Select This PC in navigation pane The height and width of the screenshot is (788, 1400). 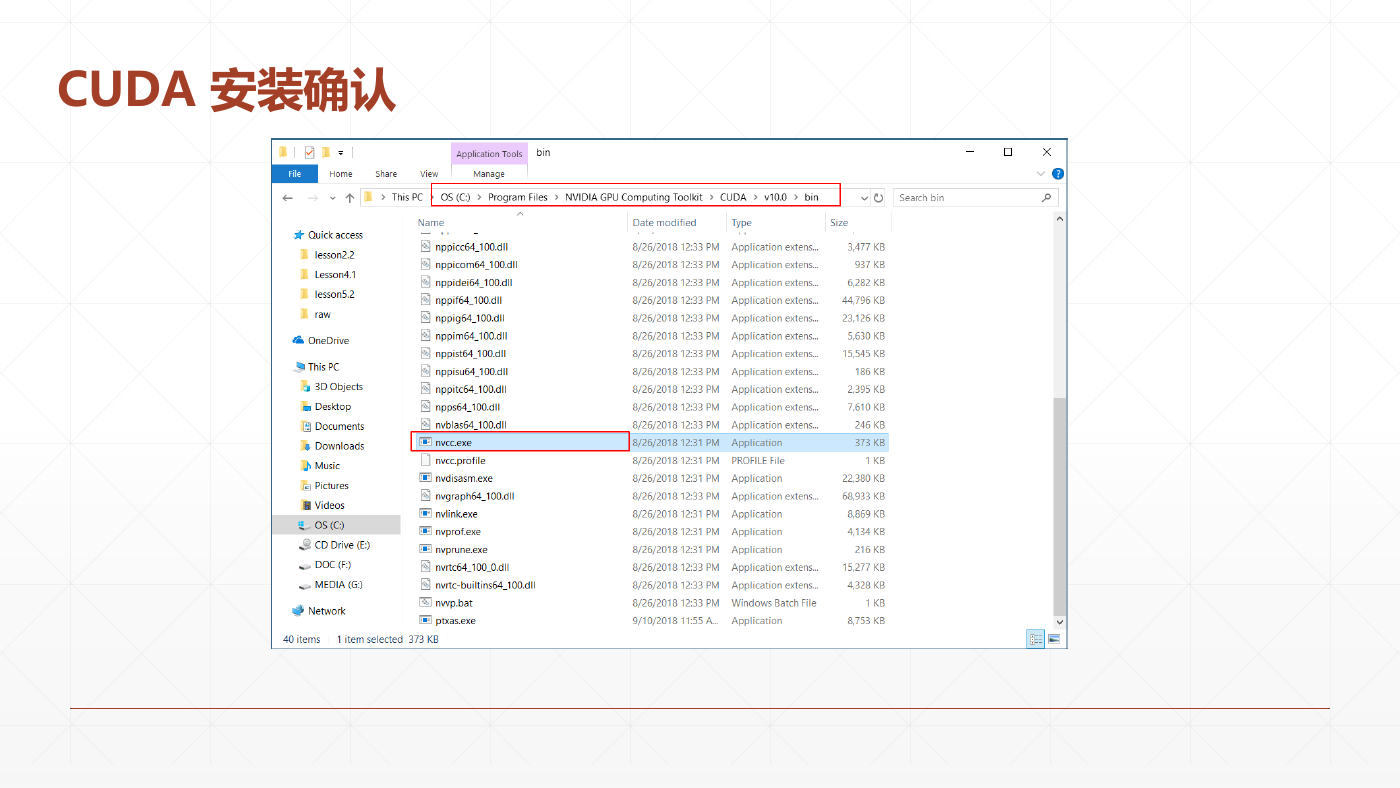pyautogui.click(x=323, y=367)
